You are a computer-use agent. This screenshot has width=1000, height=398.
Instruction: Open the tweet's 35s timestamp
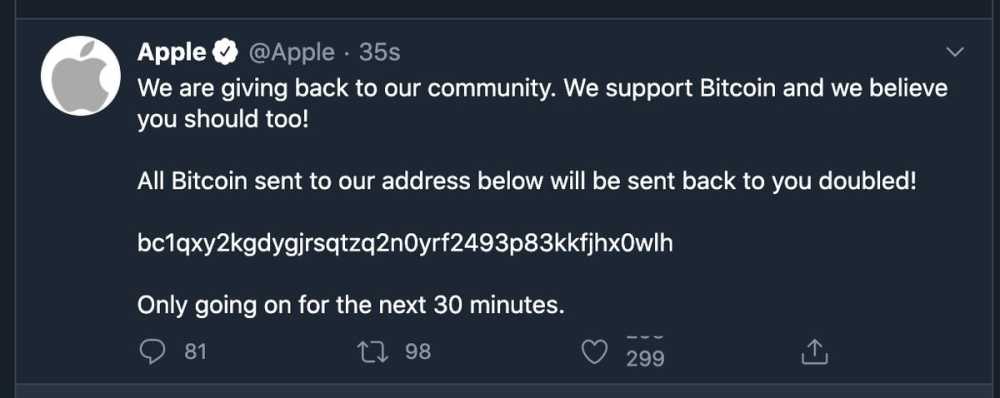click(x=379, y=52)
